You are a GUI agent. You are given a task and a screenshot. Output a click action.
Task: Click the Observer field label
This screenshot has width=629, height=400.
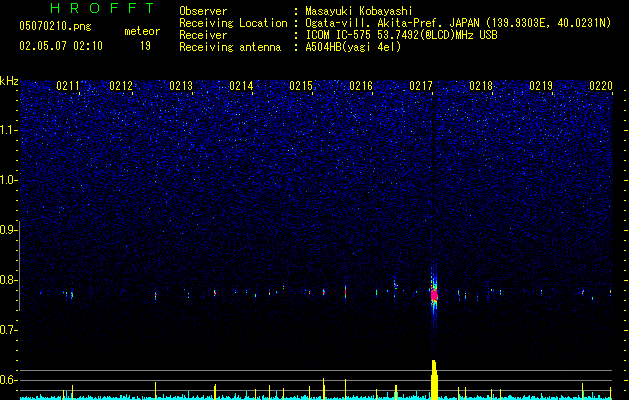[x=203, y=11]
